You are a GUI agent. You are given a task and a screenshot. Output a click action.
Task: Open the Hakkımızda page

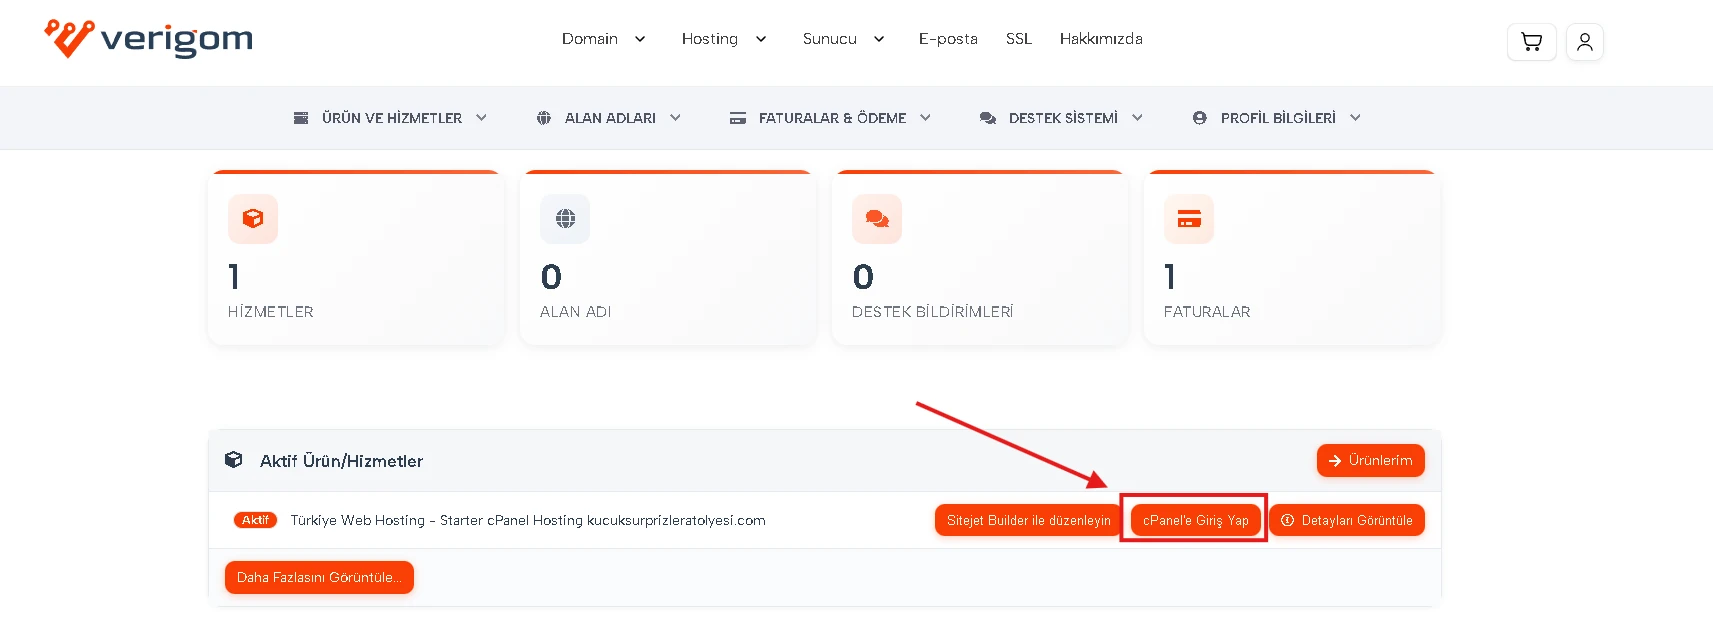(x=1101, y=39)
